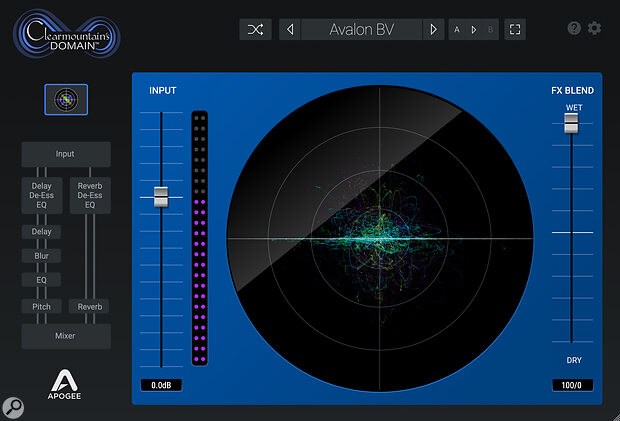Viewport: 620px width, 421px height.
Task: Click the WET label
Action: click(x=574, y=108)
